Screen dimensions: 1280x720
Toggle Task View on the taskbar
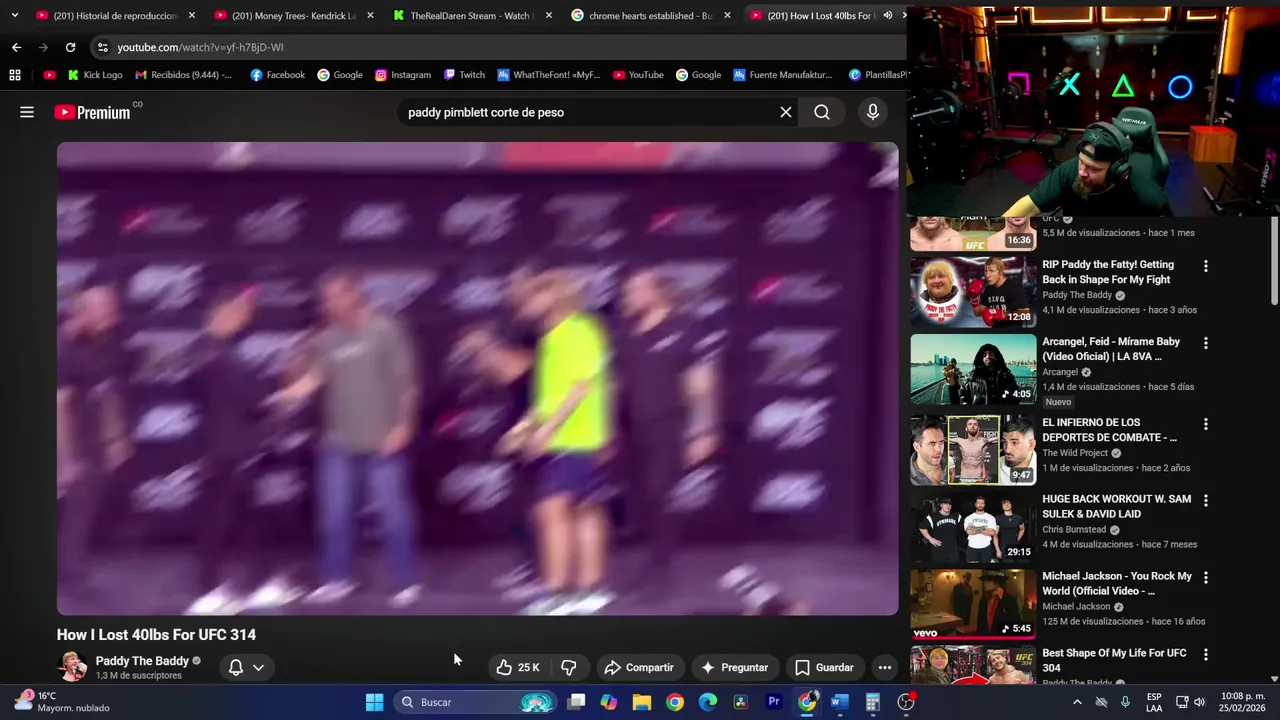[576, 702]
